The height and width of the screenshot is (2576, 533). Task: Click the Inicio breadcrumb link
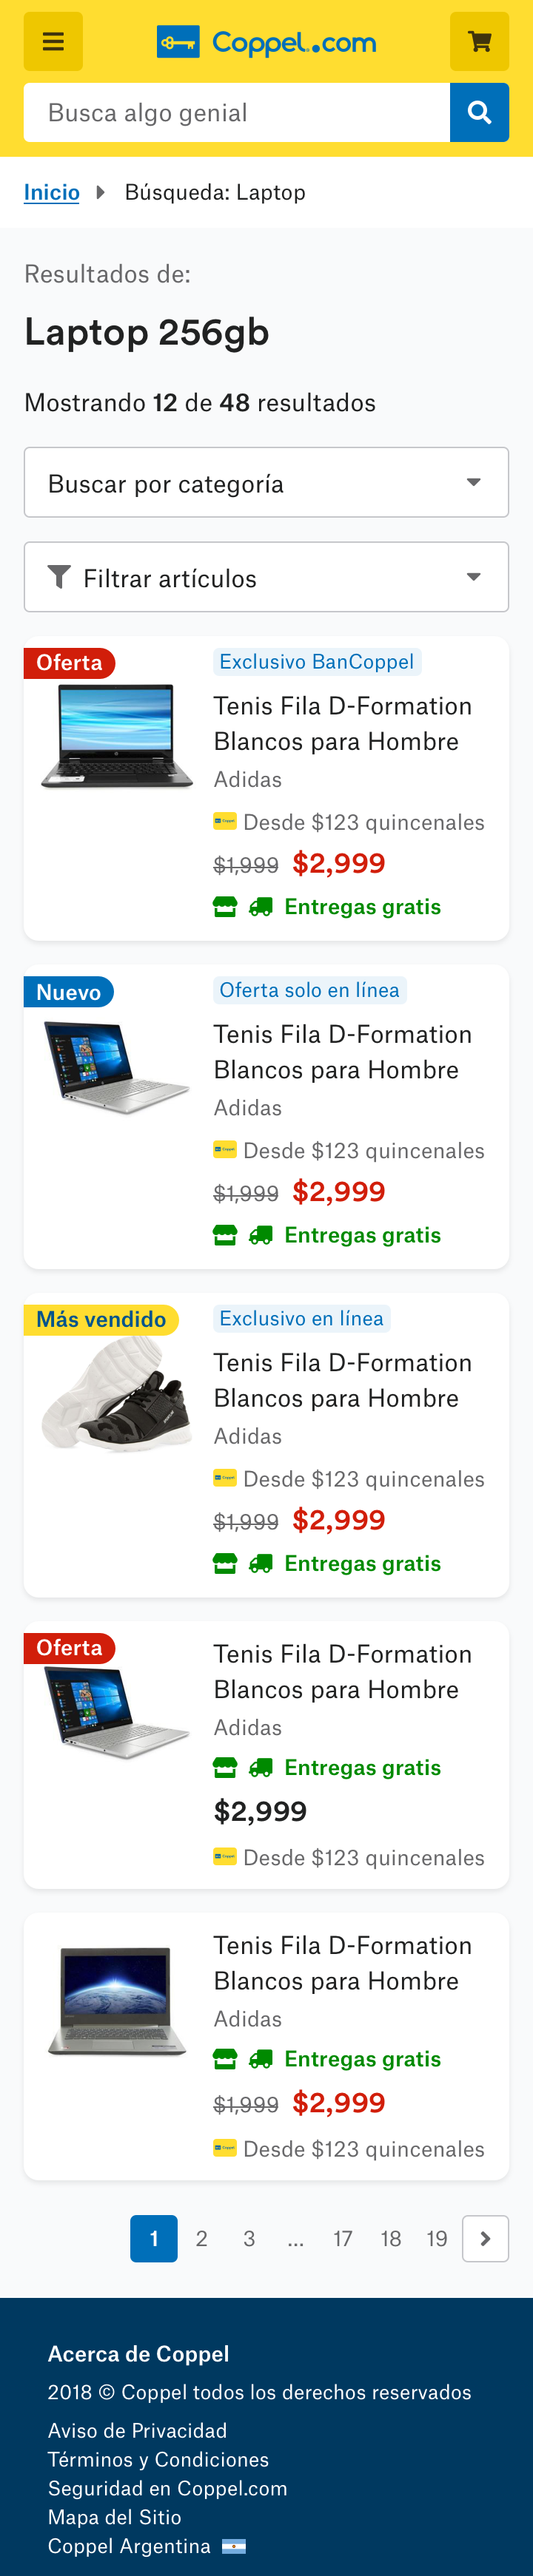click(x=52, y=192)
